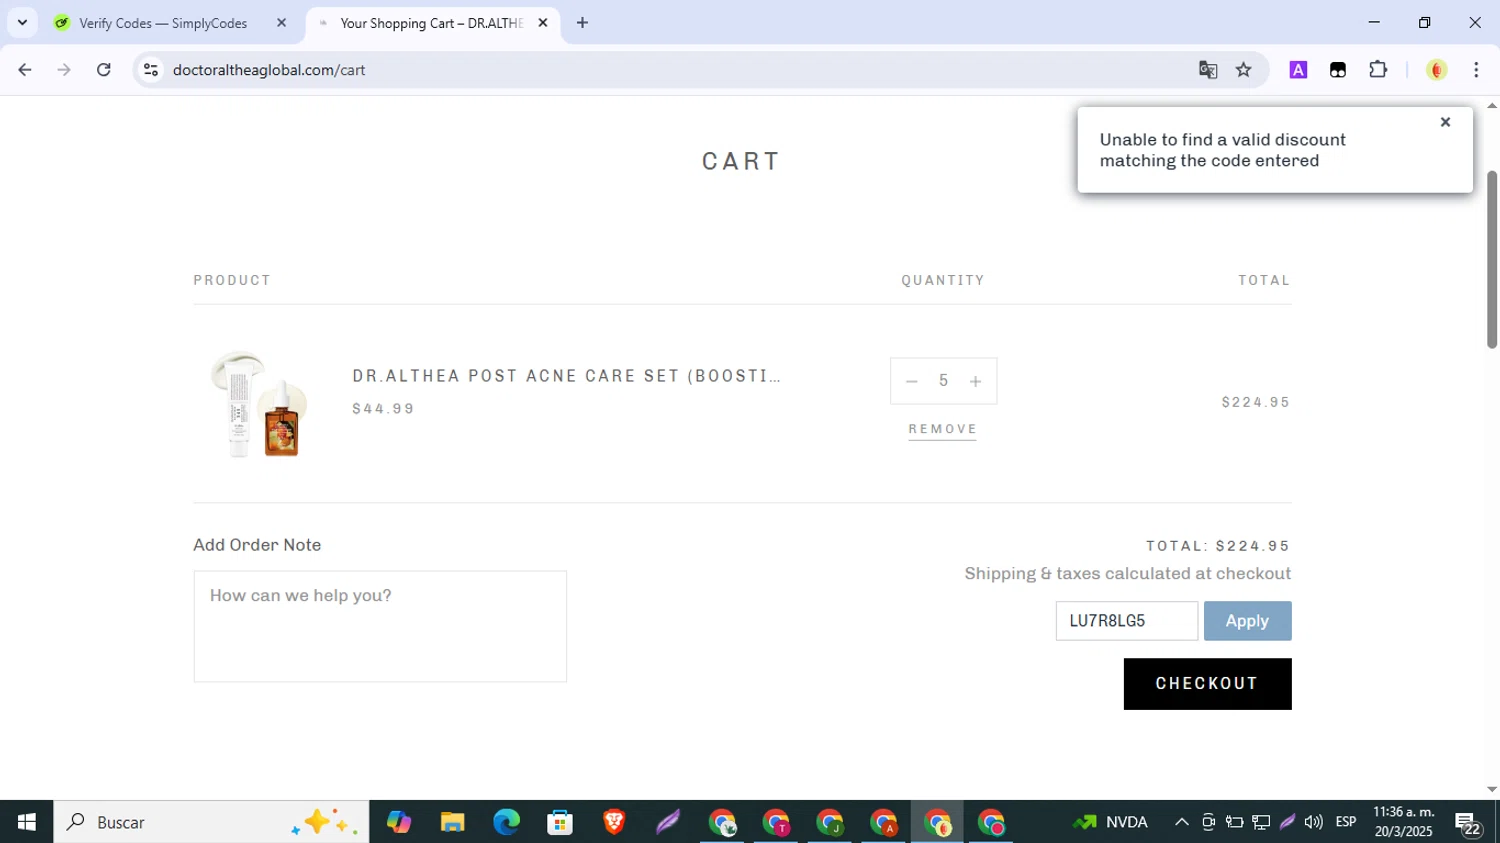The width and height of the screenshot is (1500, 843).
Task: Open Microsoft Store from taskbar
Action: pyautogui.click(x=560, y=822)
